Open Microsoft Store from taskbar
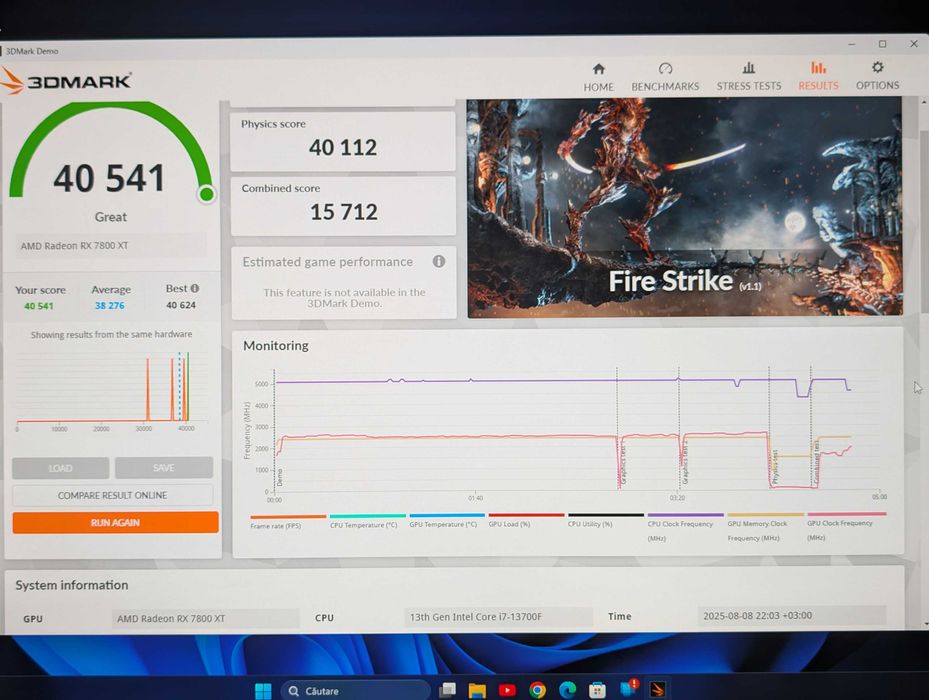The image size is (929, 700). coord(597,691)
